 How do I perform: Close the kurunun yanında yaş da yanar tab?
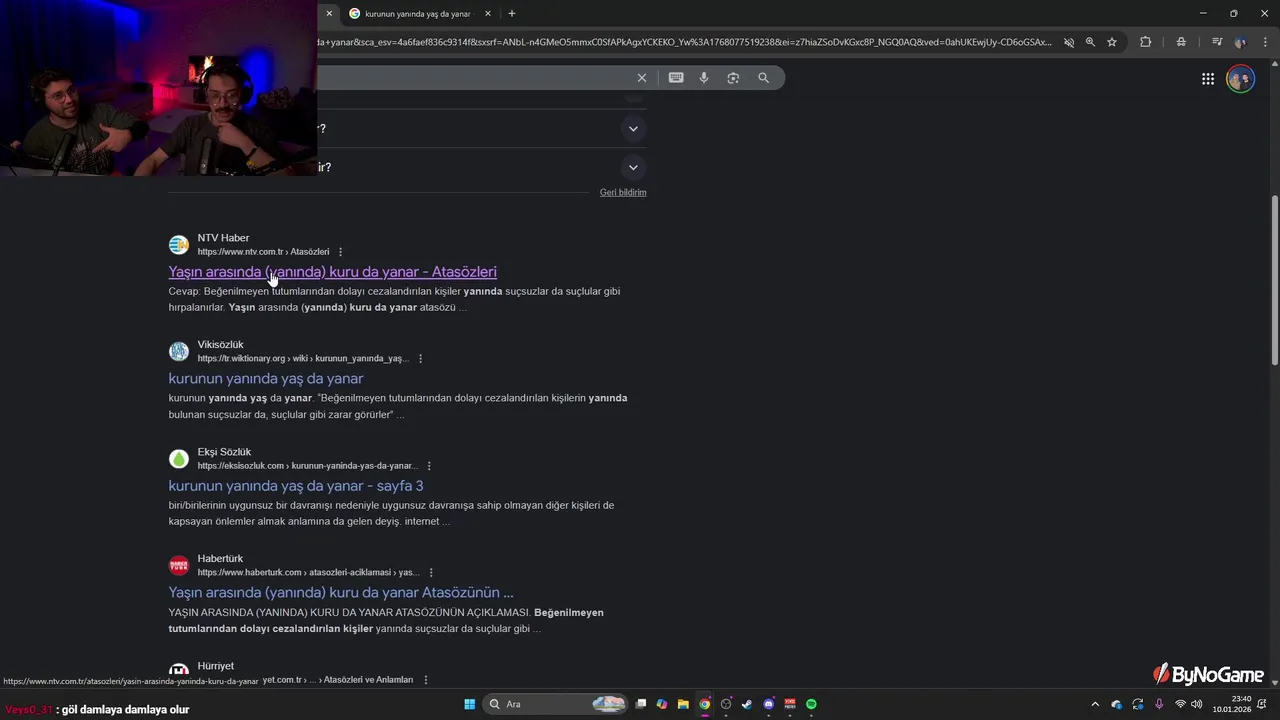488,14
